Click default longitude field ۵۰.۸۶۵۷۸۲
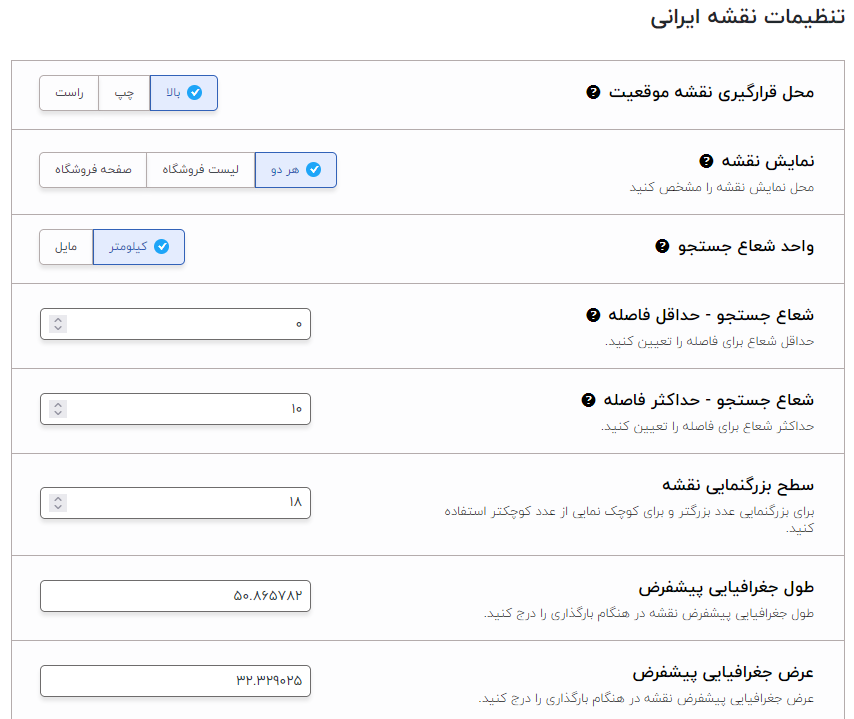 click(175, 596)
